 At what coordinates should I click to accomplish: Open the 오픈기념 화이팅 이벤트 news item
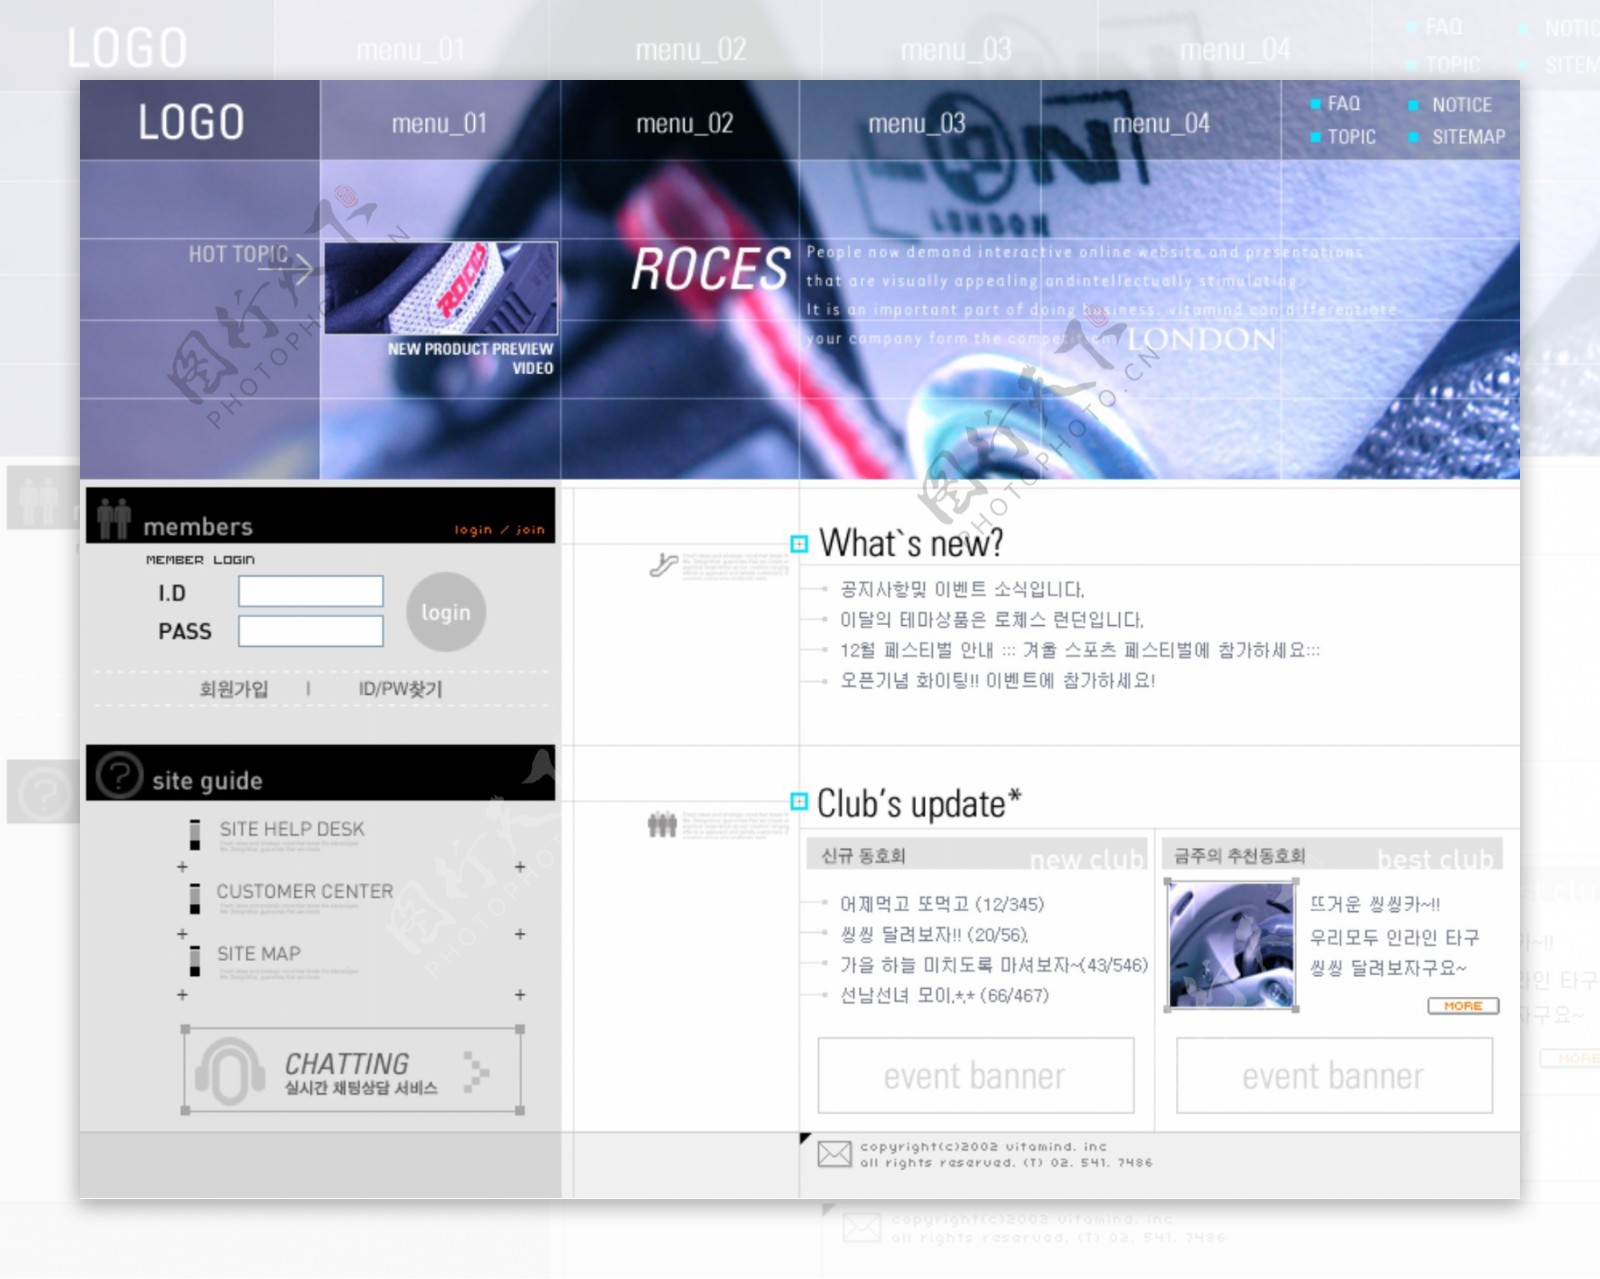point(996,680)
